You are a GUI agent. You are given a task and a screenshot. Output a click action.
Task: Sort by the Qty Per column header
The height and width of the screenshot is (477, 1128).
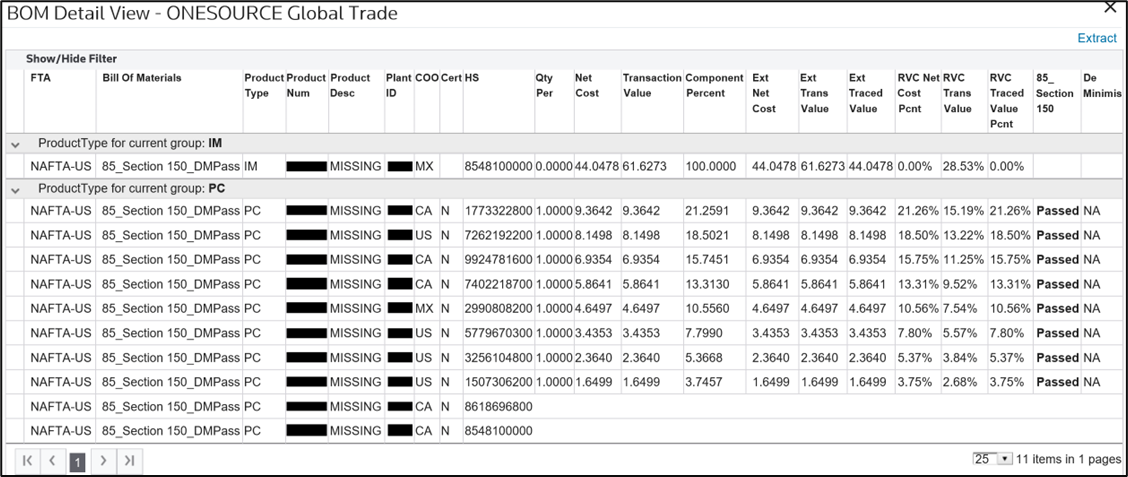pyautogui.click(x=545, y=86)
